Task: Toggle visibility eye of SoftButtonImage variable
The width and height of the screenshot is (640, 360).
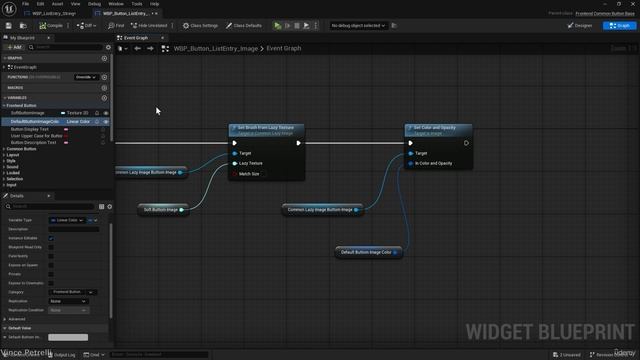Action: [x=106, y=113]
